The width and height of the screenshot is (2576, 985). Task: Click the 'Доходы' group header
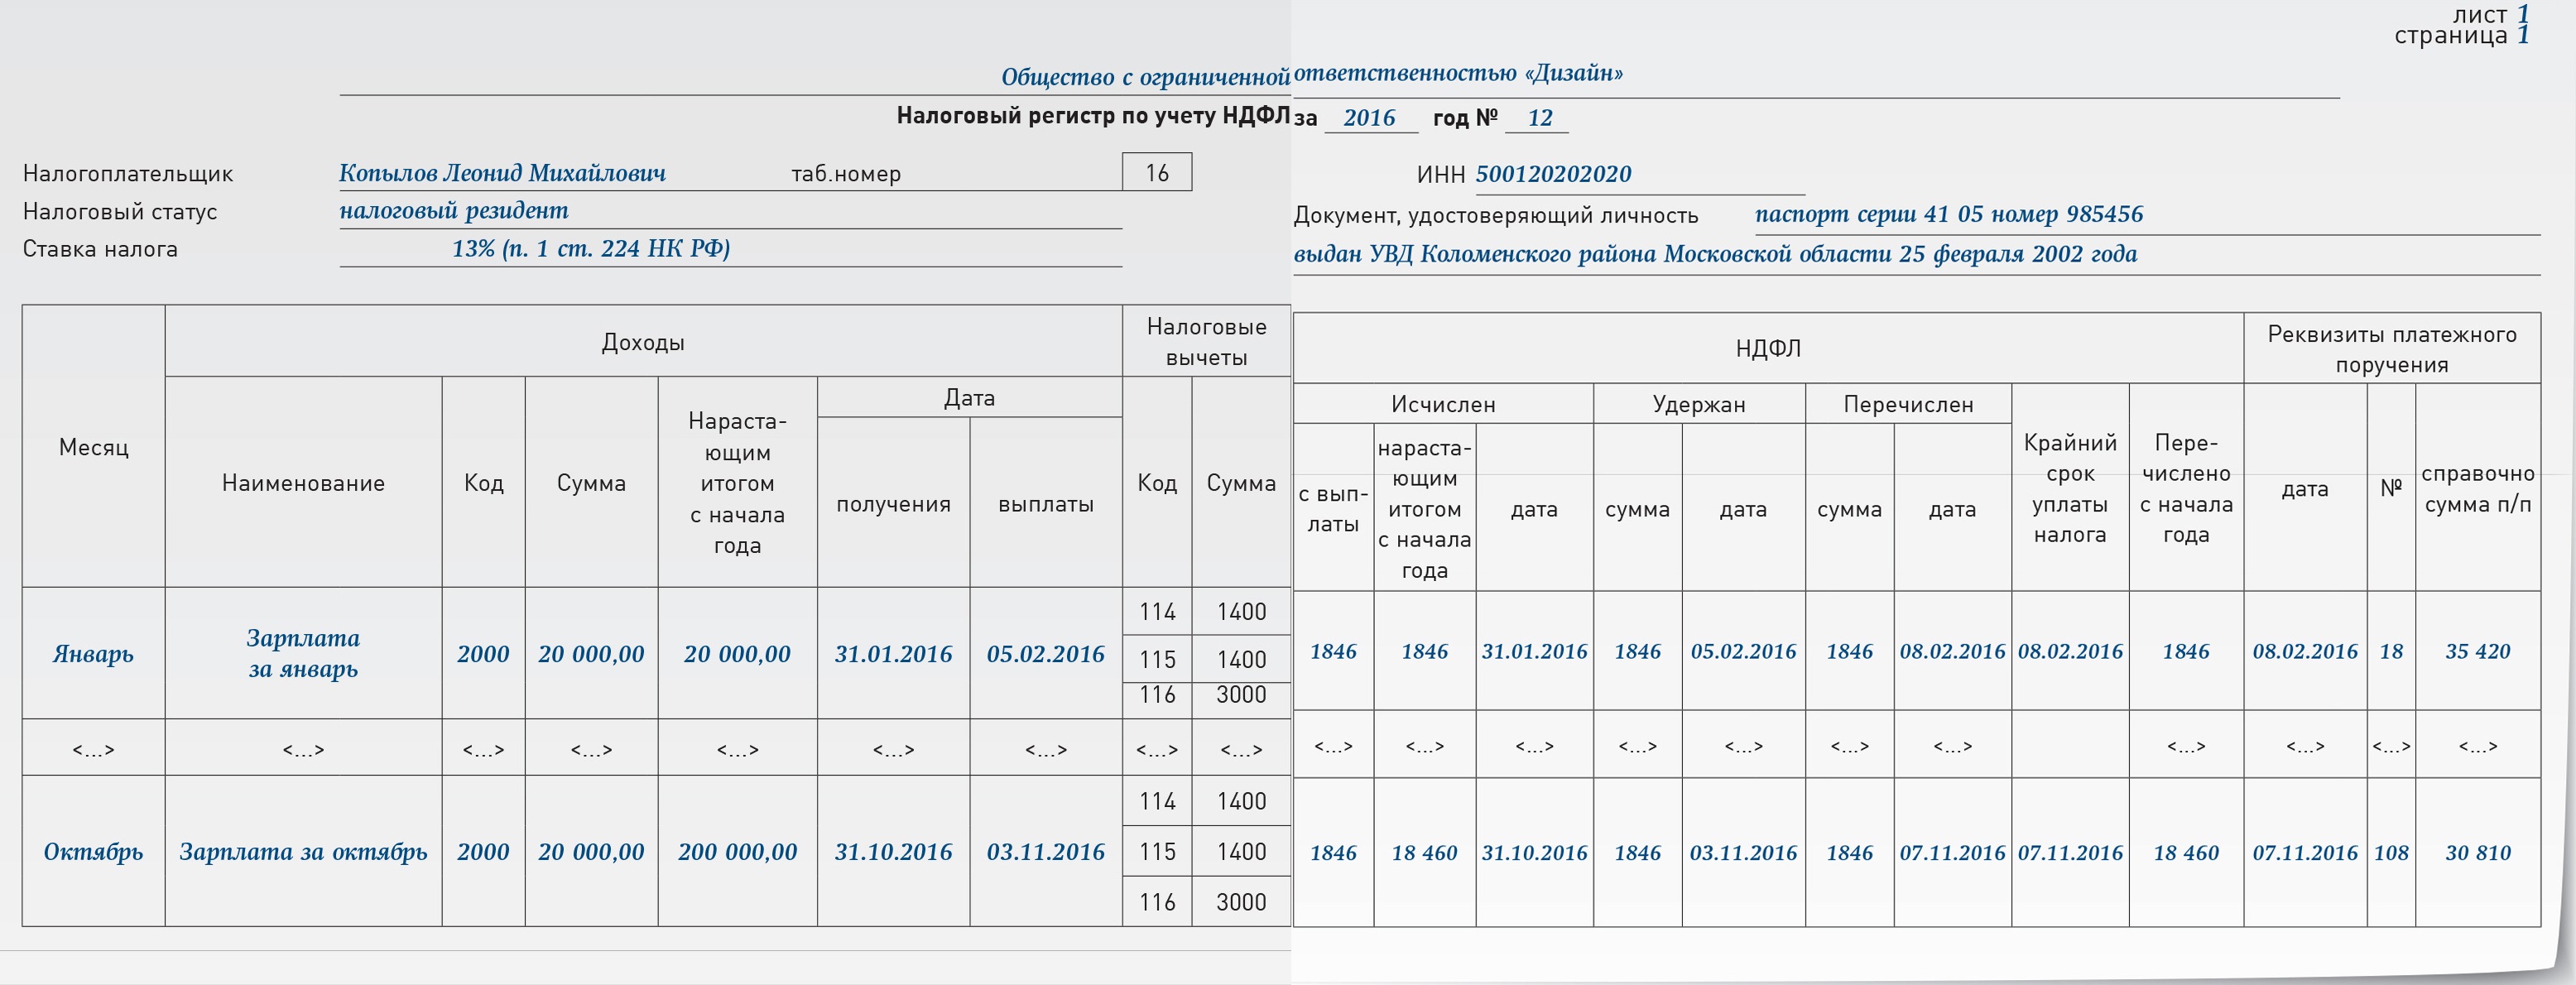click(643, 342)
